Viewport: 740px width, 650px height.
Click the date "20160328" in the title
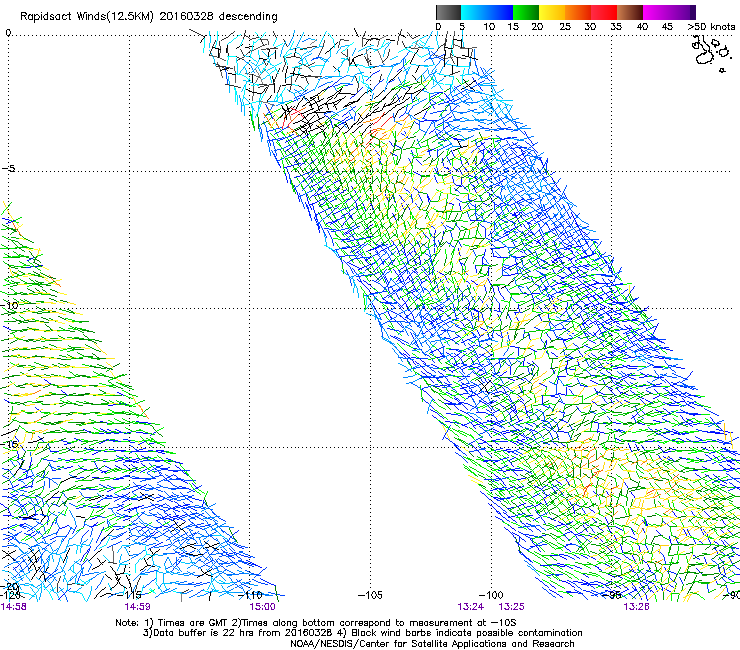coord(186,16)
